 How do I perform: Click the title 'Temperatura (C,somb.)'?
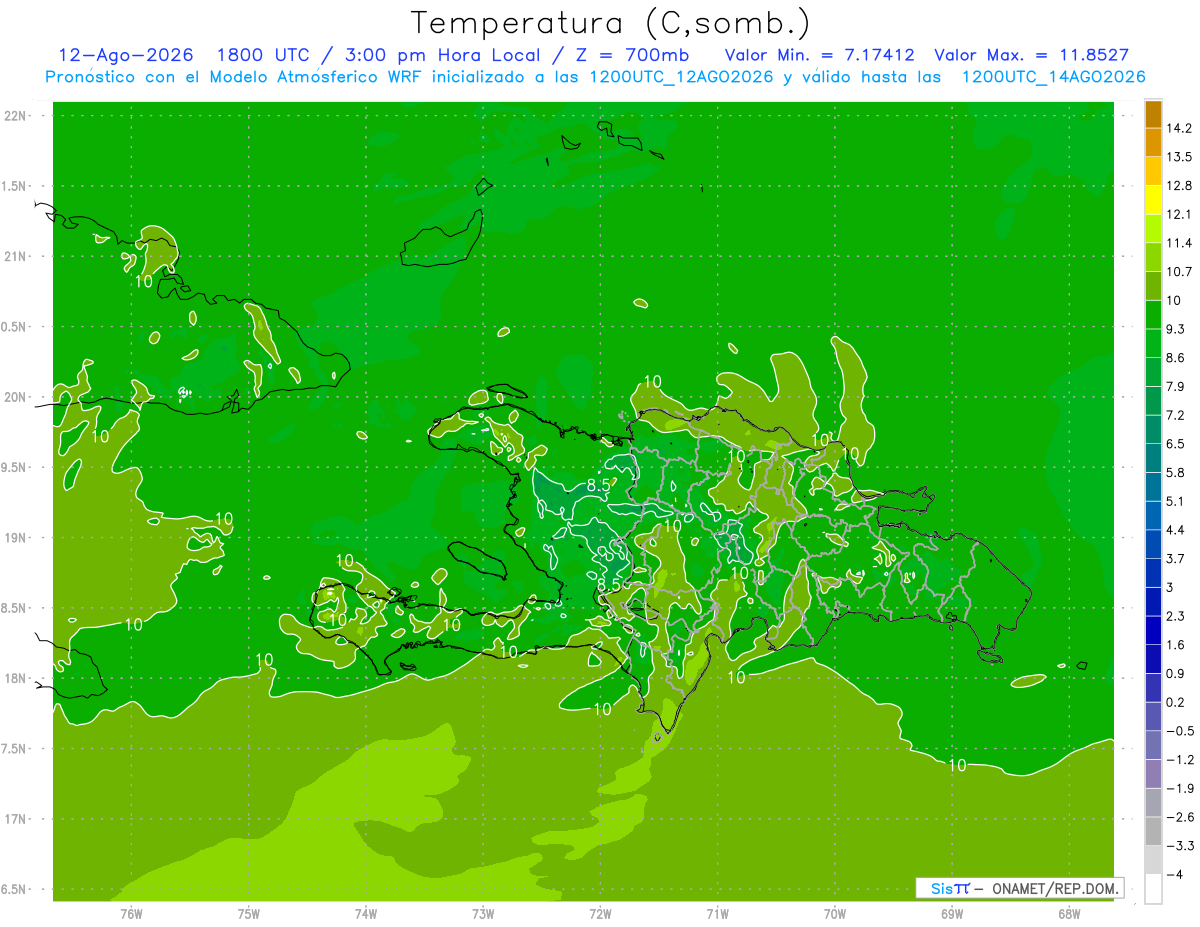click(611, 24)
